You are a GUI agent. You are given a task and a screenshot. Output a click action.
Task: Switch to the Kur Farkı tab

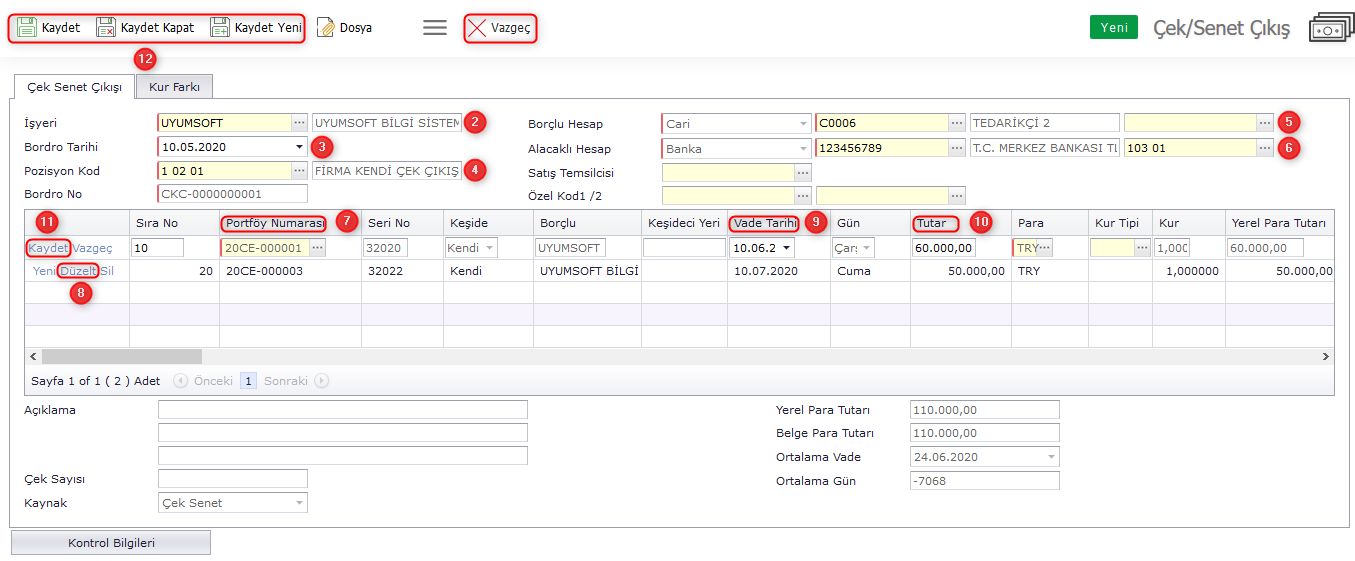[174, 87]
